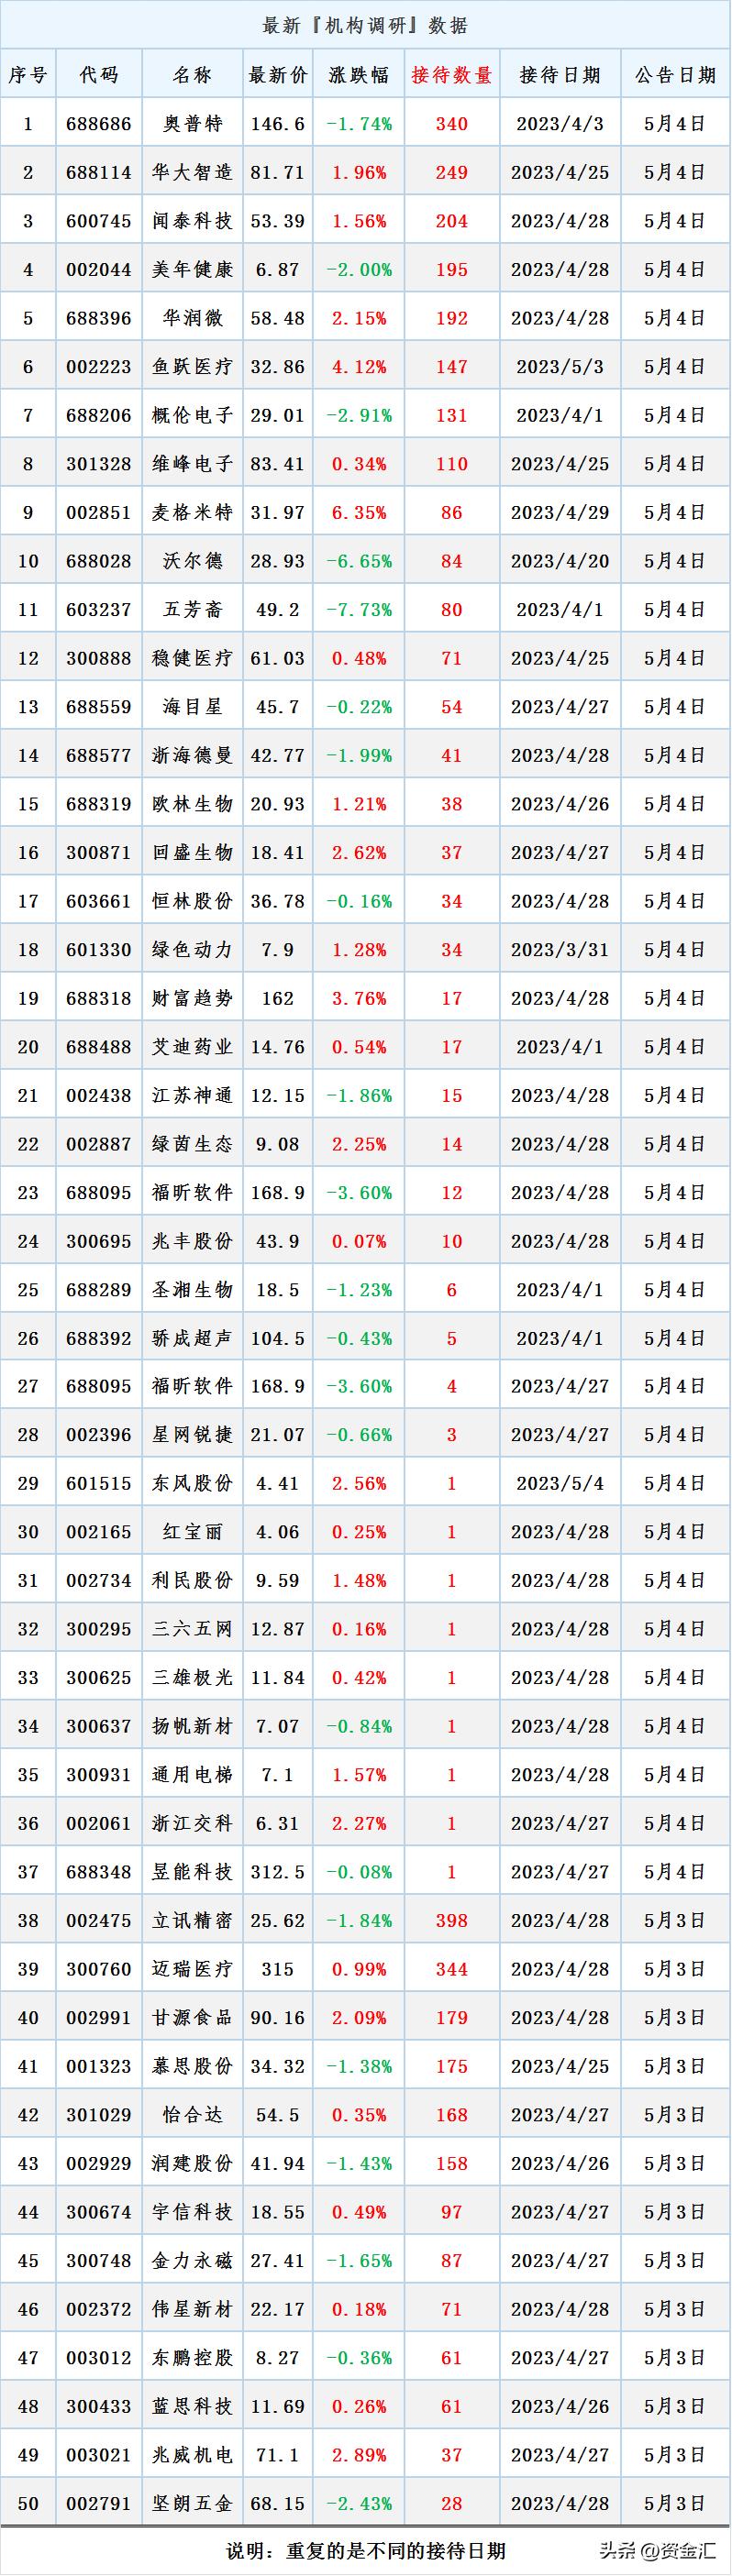Click the name 金力永磁
This screenshot has height=2576, width=732.
click(x=192, y=2261)
